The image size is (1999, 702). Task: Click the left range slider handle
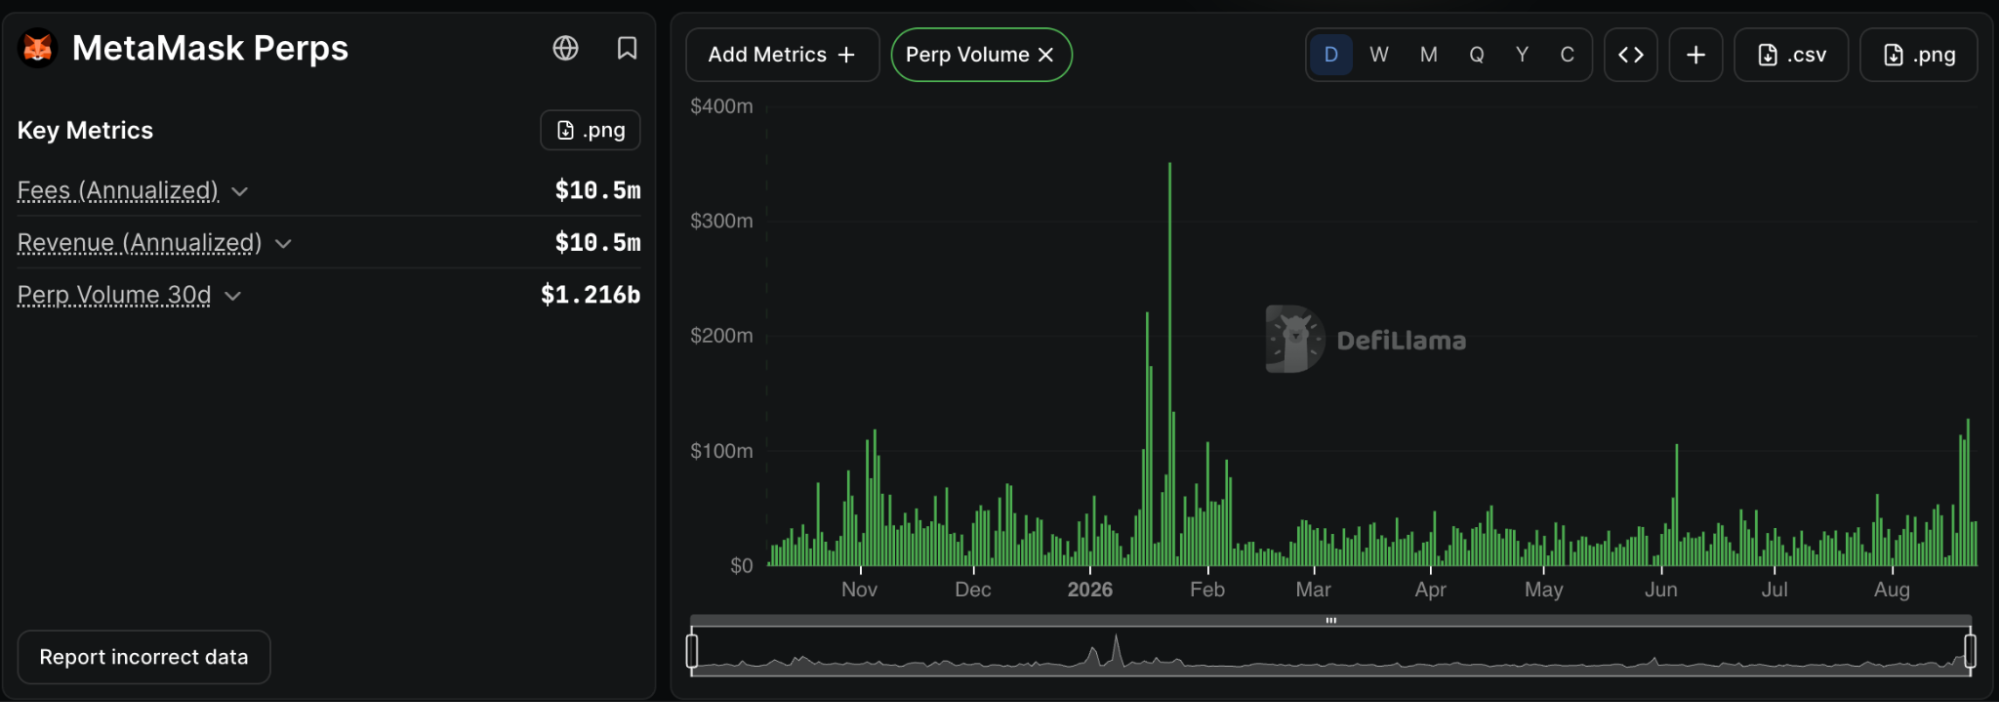click(x=692, y=651)
